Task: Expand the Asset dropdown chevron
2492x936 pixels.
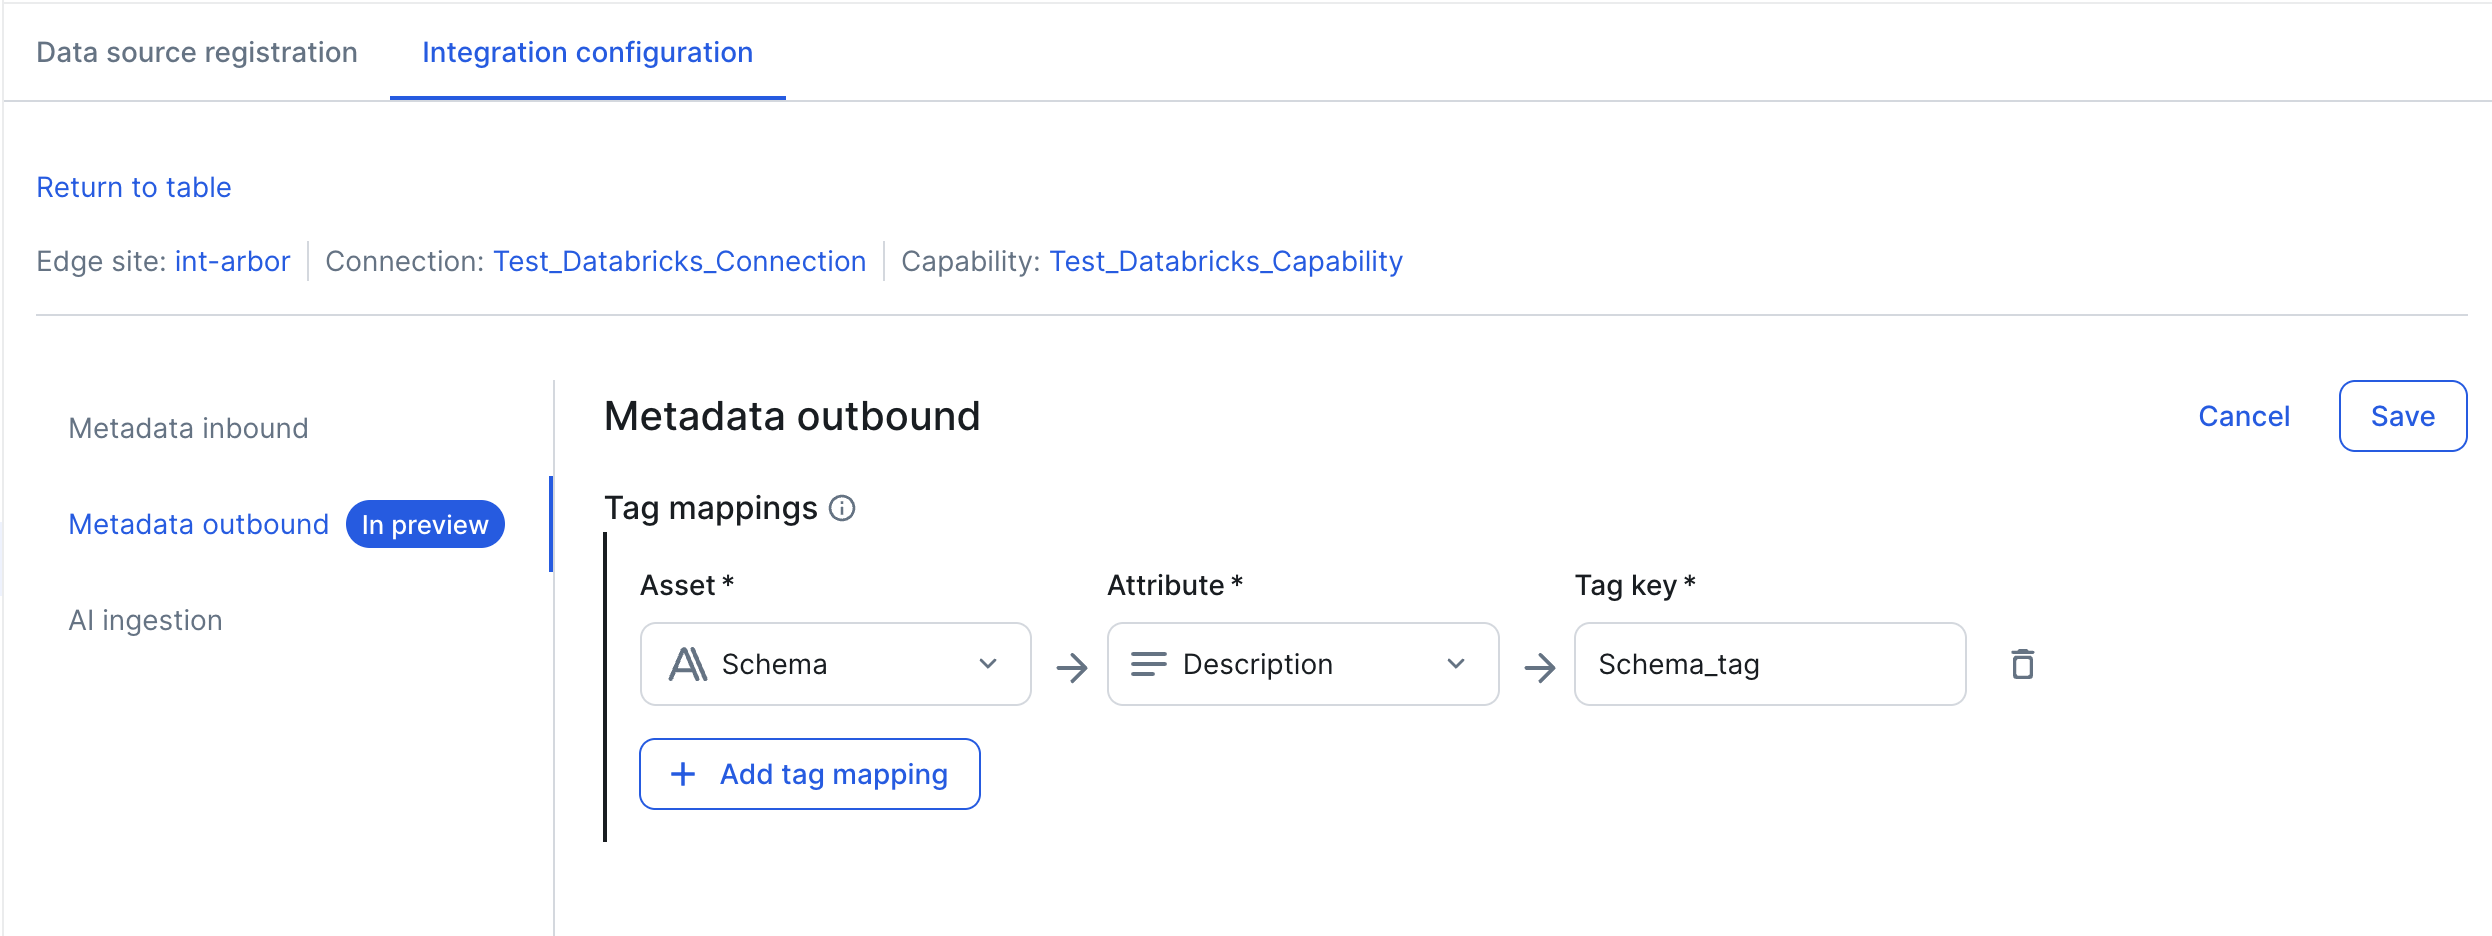Action: tap(988, 664)
